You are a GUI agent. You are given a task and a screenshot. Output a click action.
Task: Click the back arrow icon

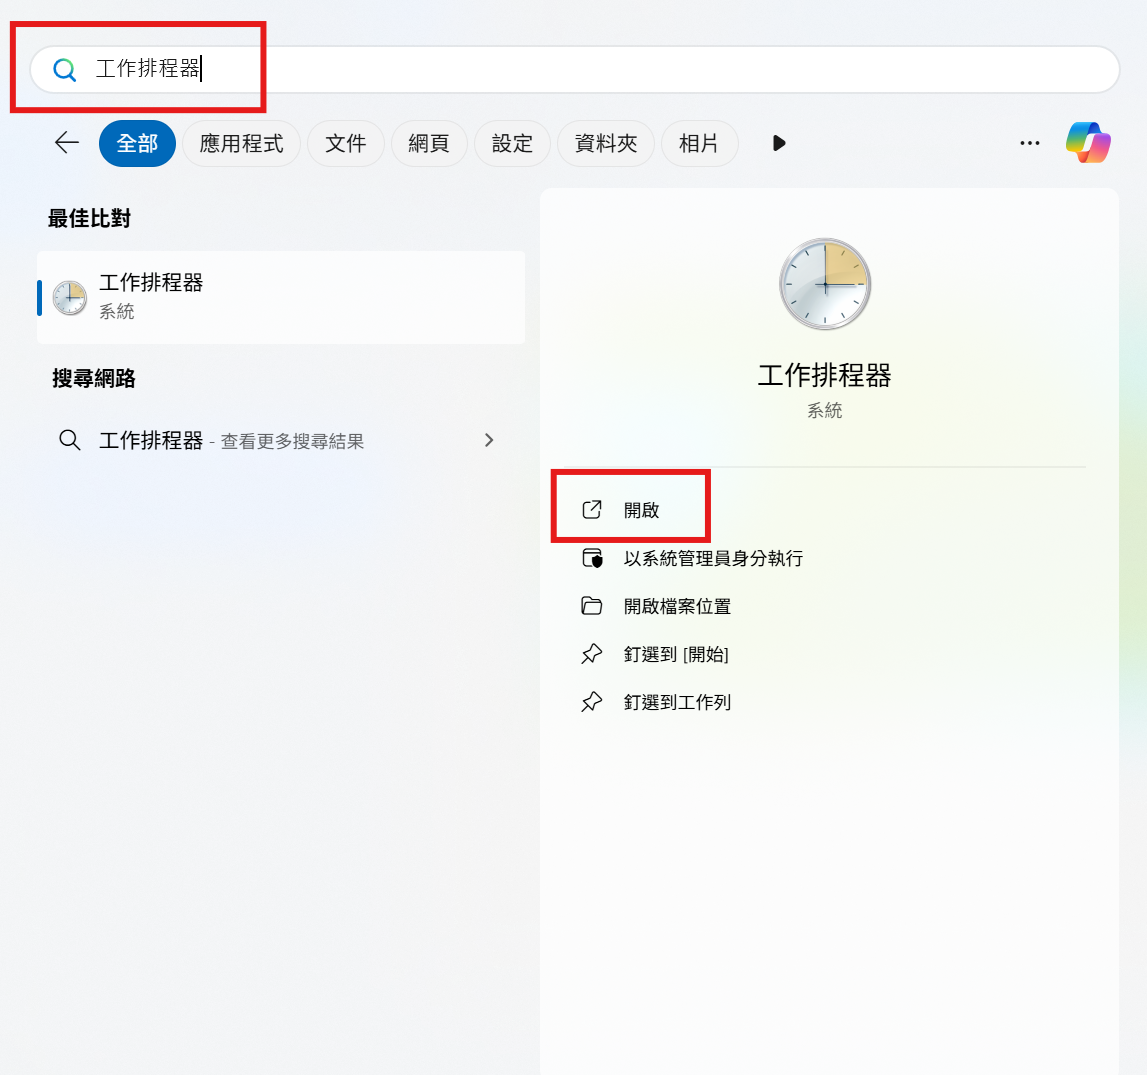67,143
